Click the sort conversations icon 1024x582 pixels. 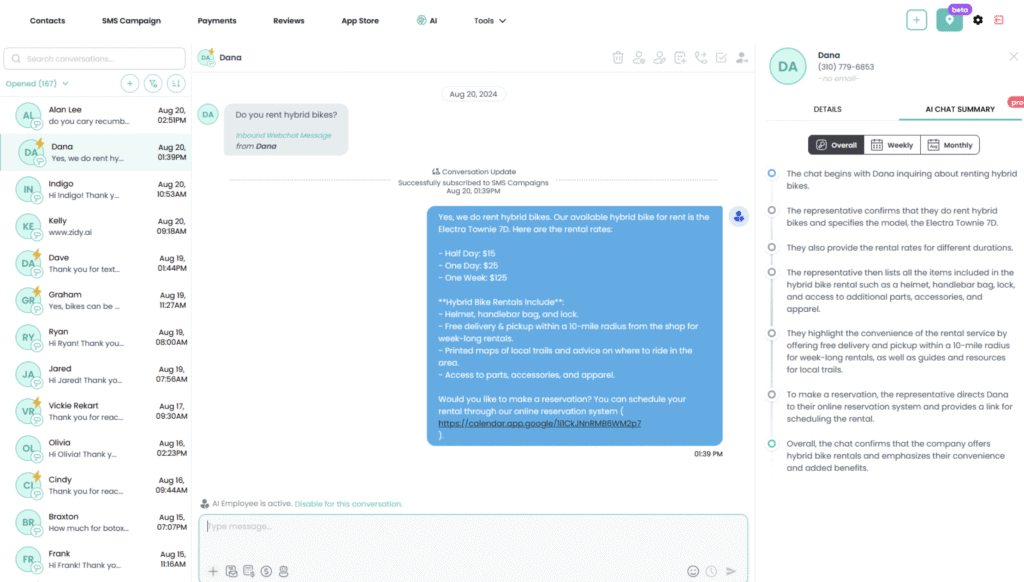click(176, 84)
